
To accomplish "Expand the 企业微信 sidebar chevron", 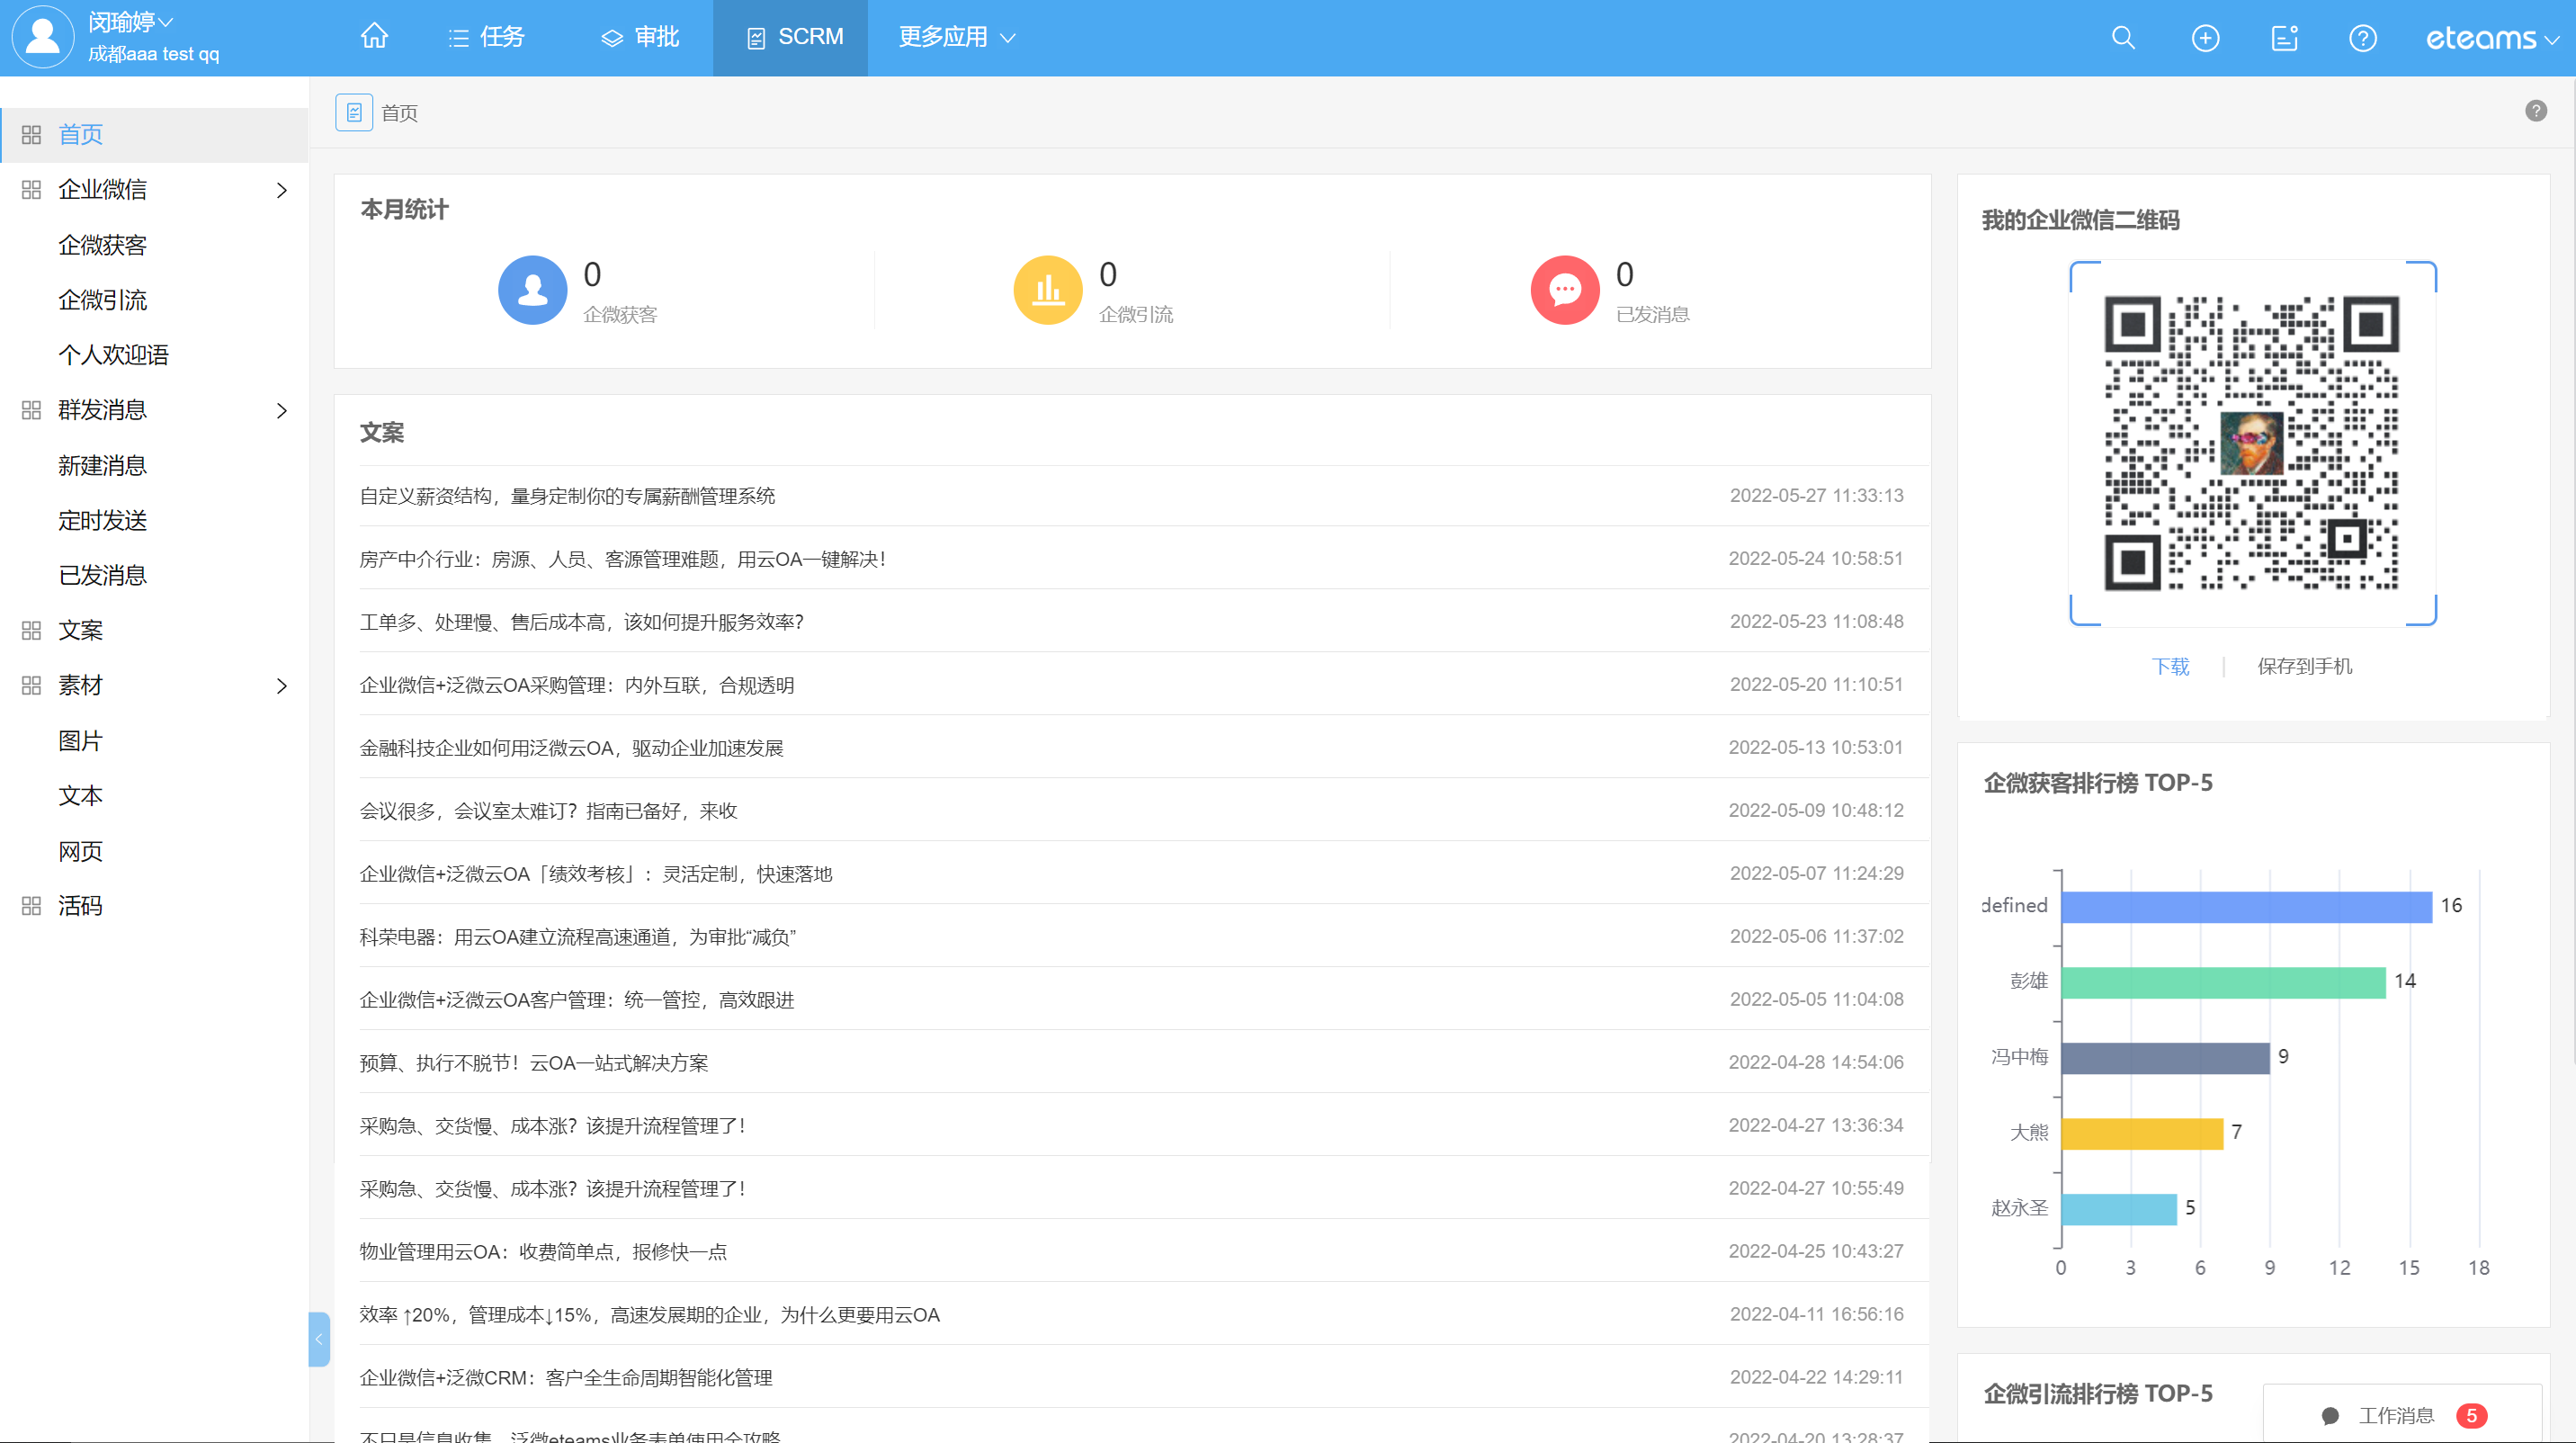I will pyautogui.click(x=282, y=190).
